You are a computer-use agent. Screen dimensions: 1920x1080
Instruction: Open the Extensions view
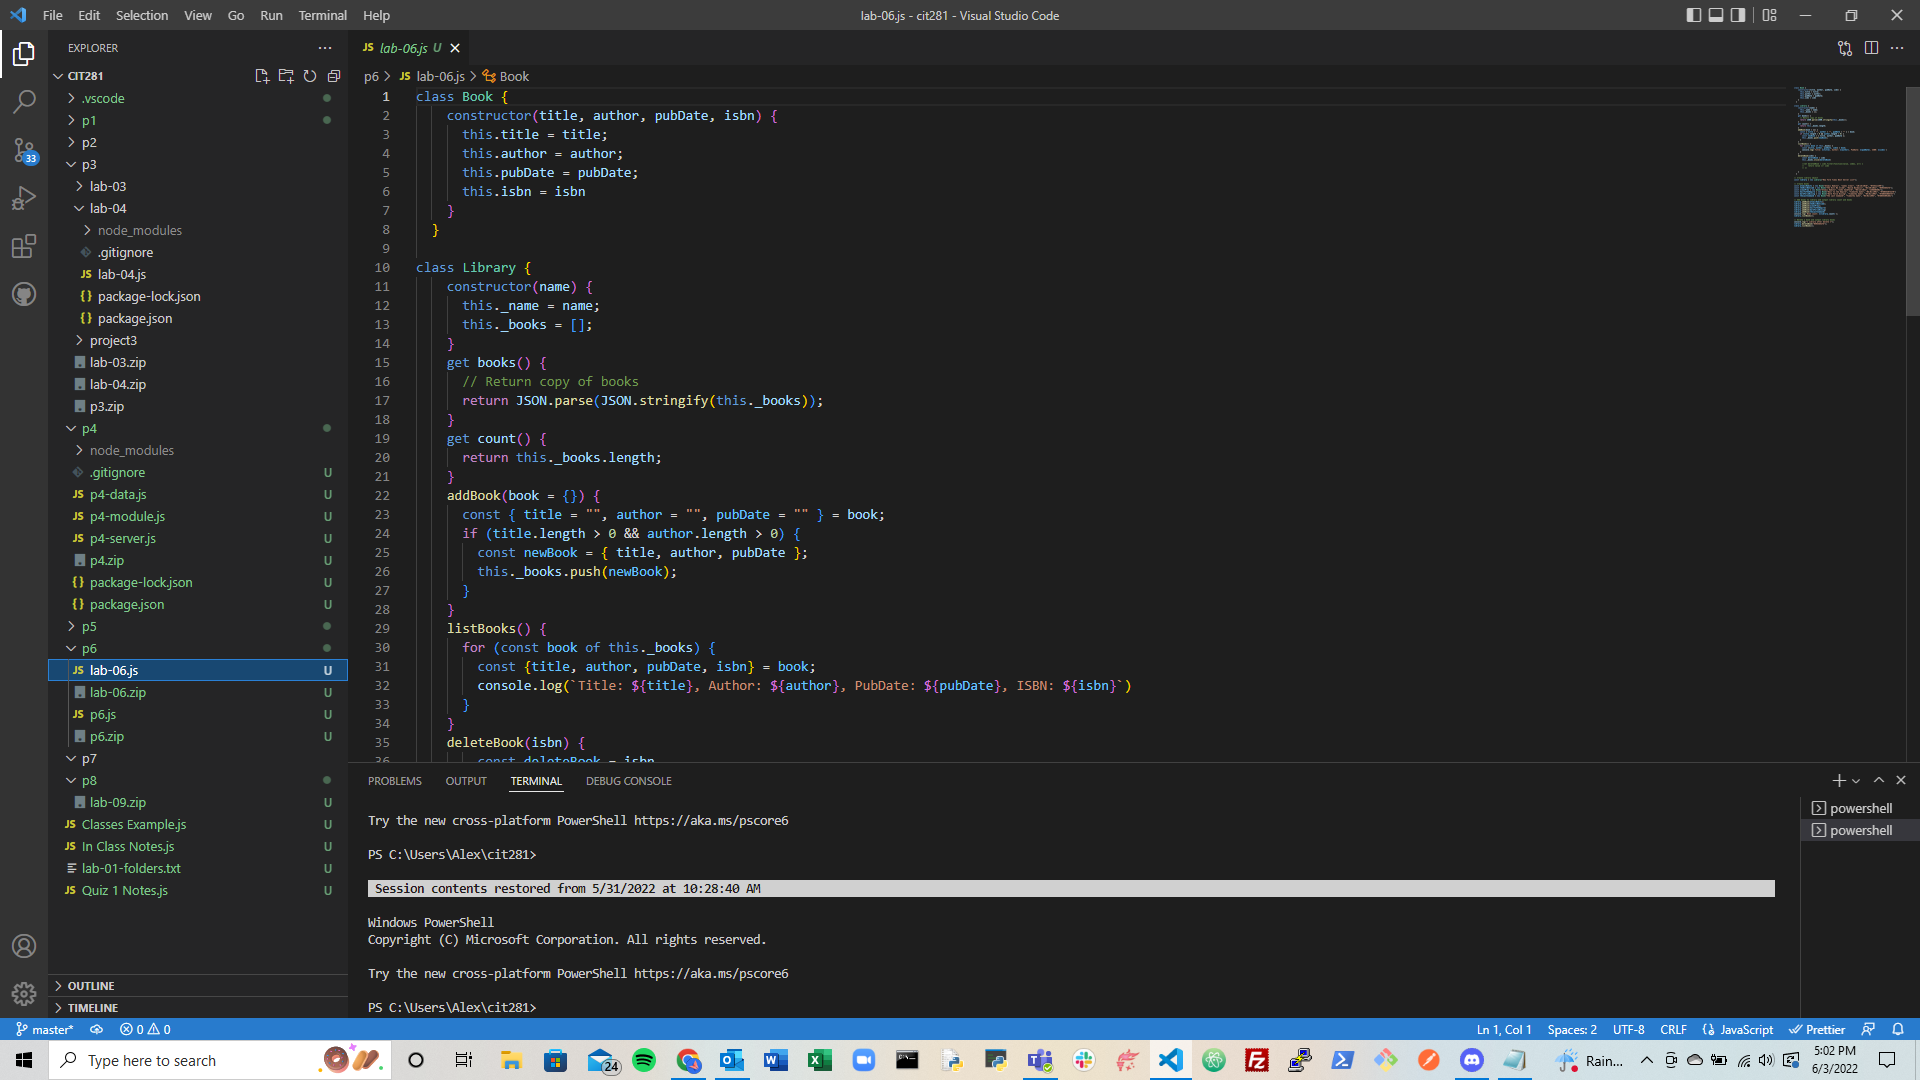coord(24,246)
